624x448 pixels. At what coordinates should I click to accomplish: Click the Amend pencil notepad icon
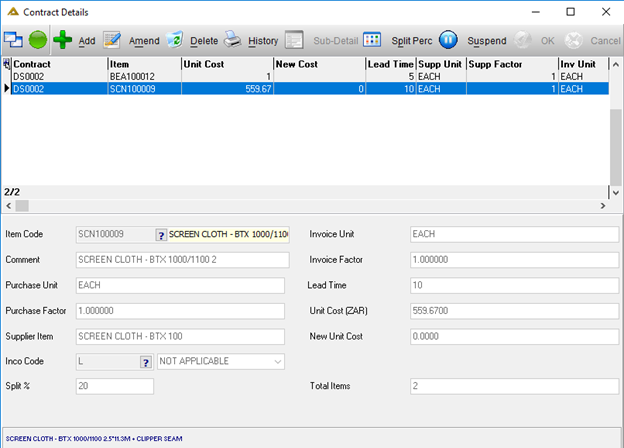point(112,40)
